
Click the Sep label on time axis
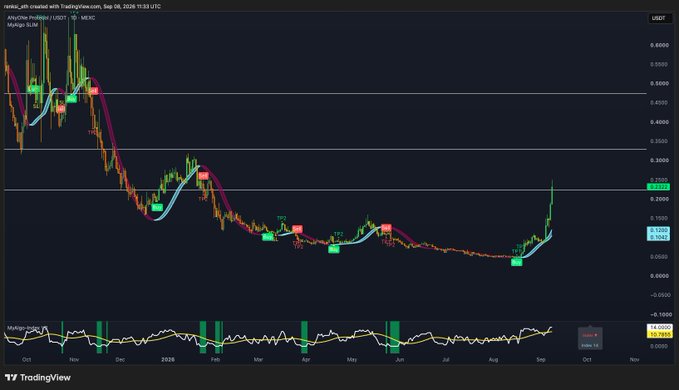point(540,359)
